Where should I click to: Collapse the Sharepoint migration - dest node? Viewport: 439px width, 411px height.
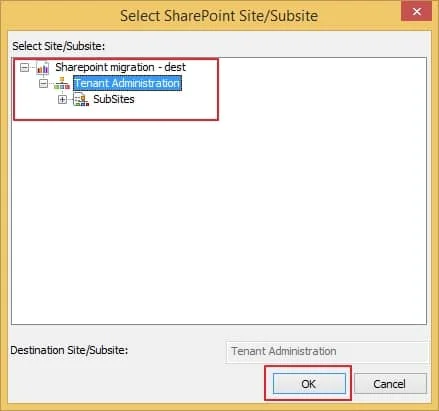coord(24,68)
